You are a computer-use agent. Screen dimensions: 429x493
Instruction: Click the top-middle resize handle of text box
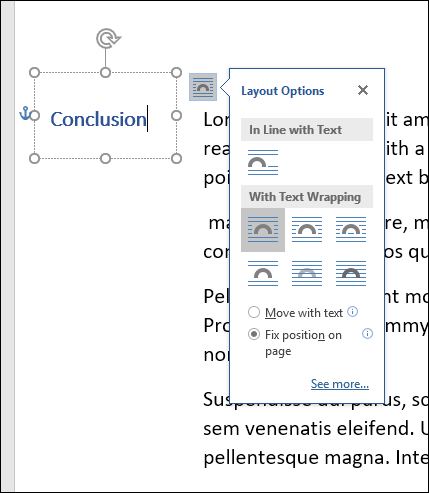tap(105, 72)
